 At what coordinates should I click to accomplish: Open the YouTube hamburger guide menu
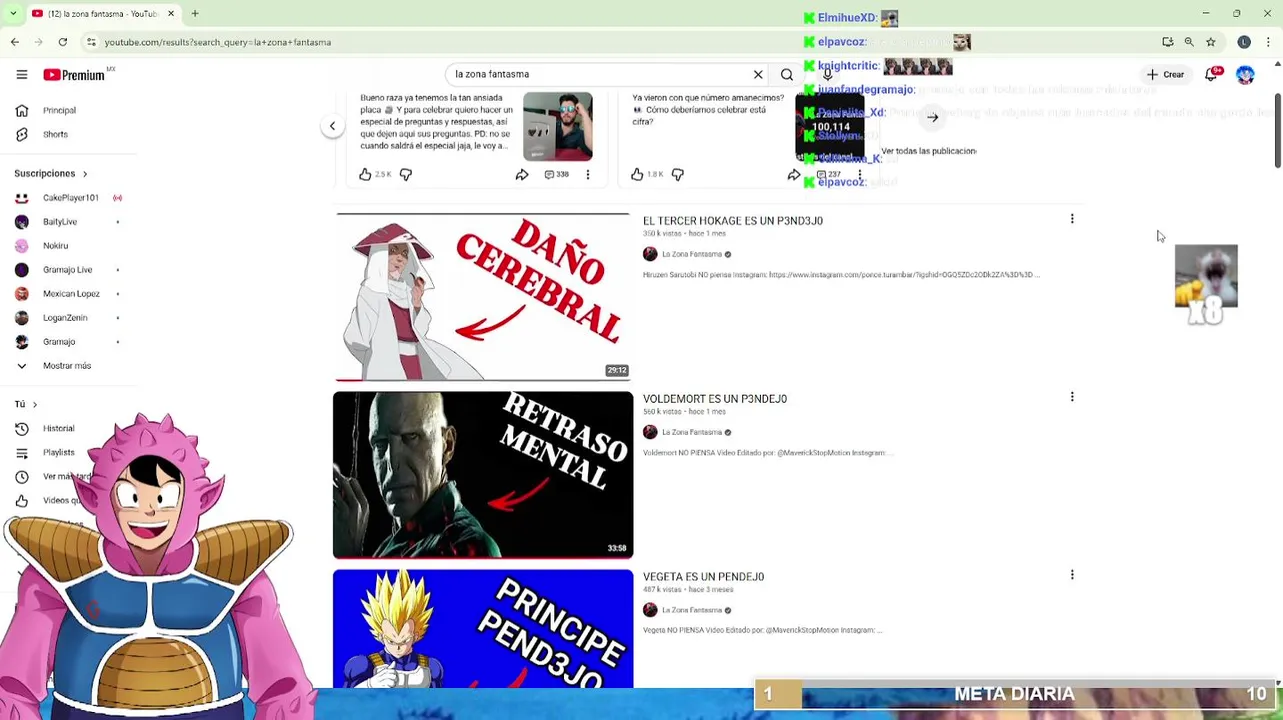(22, 74)
